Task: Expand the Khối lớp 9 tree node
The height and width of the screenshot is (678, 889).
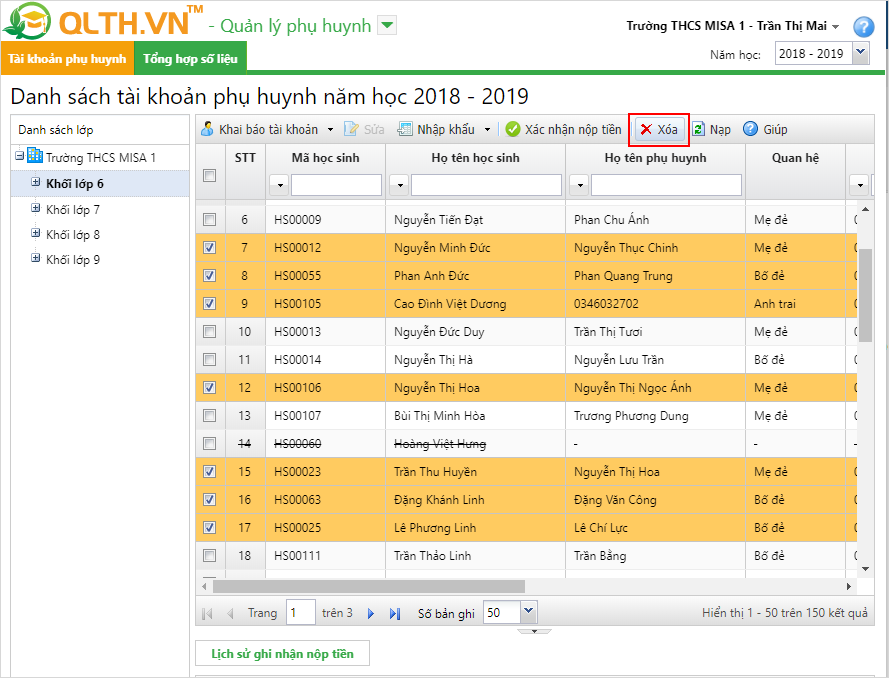Action: pyautogui.click(x=36, y=258)
